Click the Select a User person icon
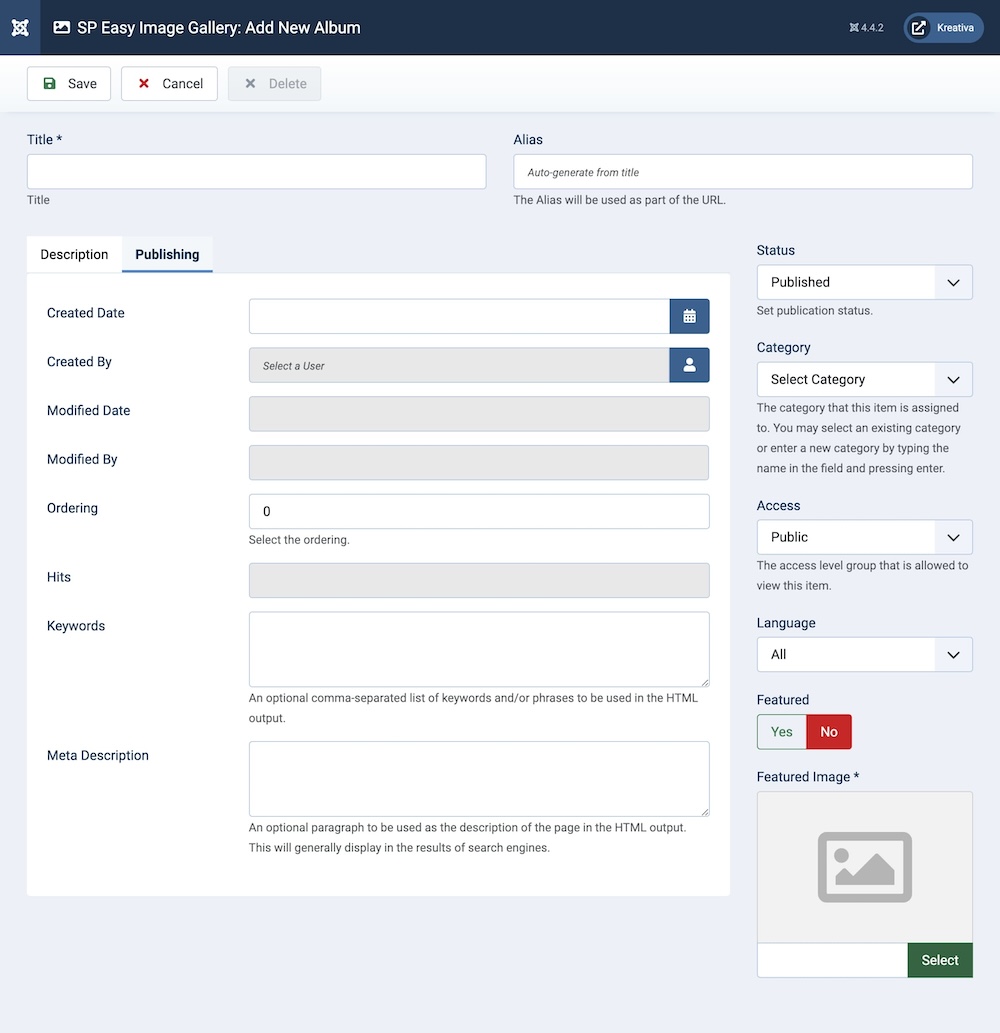 689,365
